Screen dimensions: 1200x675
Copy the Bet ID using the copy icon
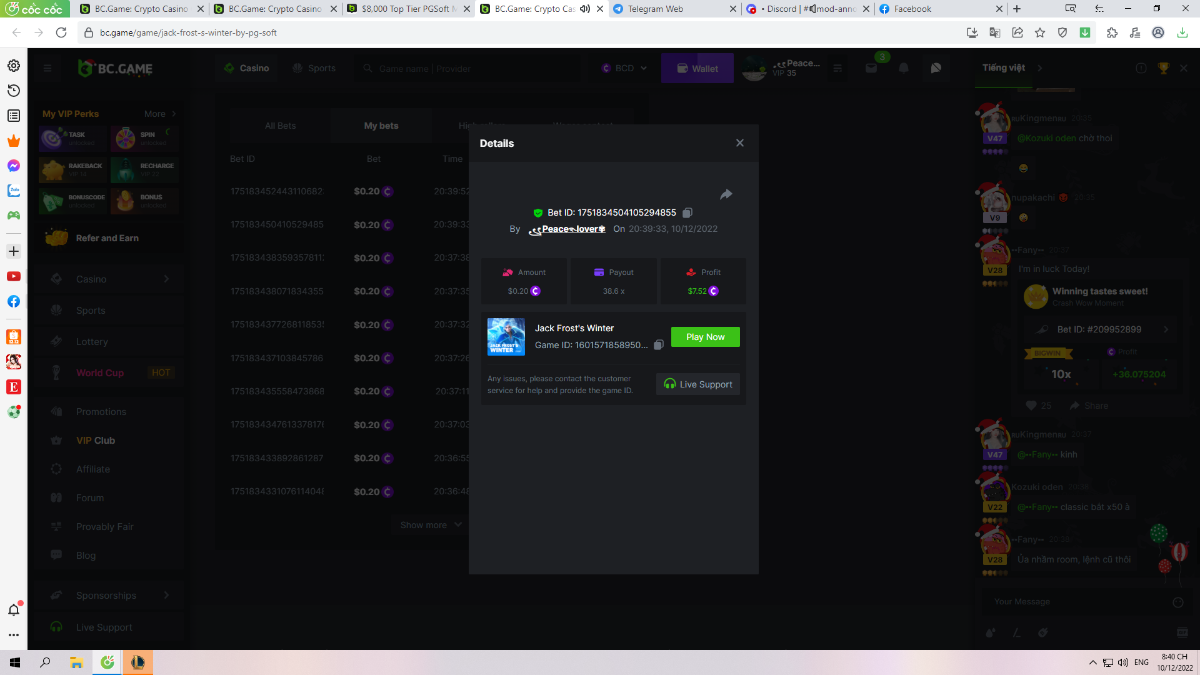(x=687, y=213)
